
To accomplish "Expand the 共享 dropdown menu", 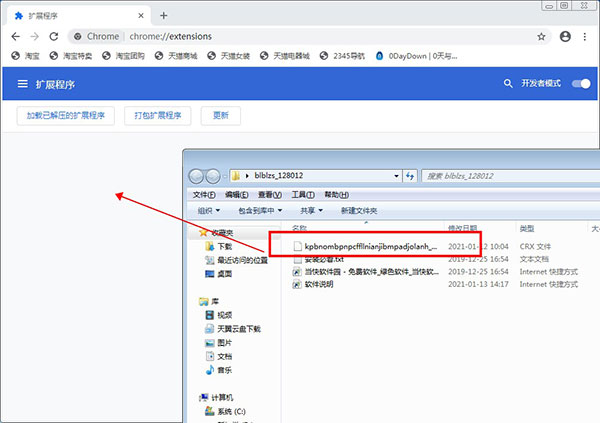I will click(310, 211).
